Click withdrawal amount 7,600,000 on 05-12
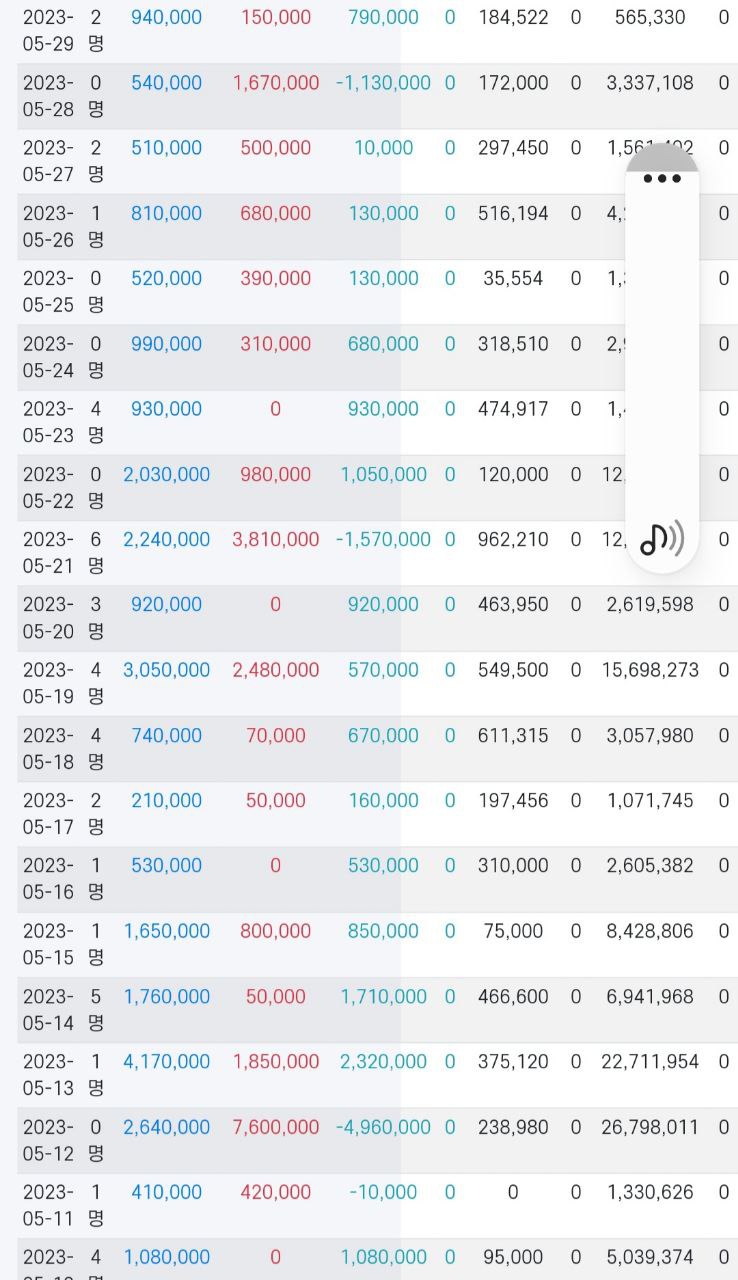 (x=276, y=1127)
